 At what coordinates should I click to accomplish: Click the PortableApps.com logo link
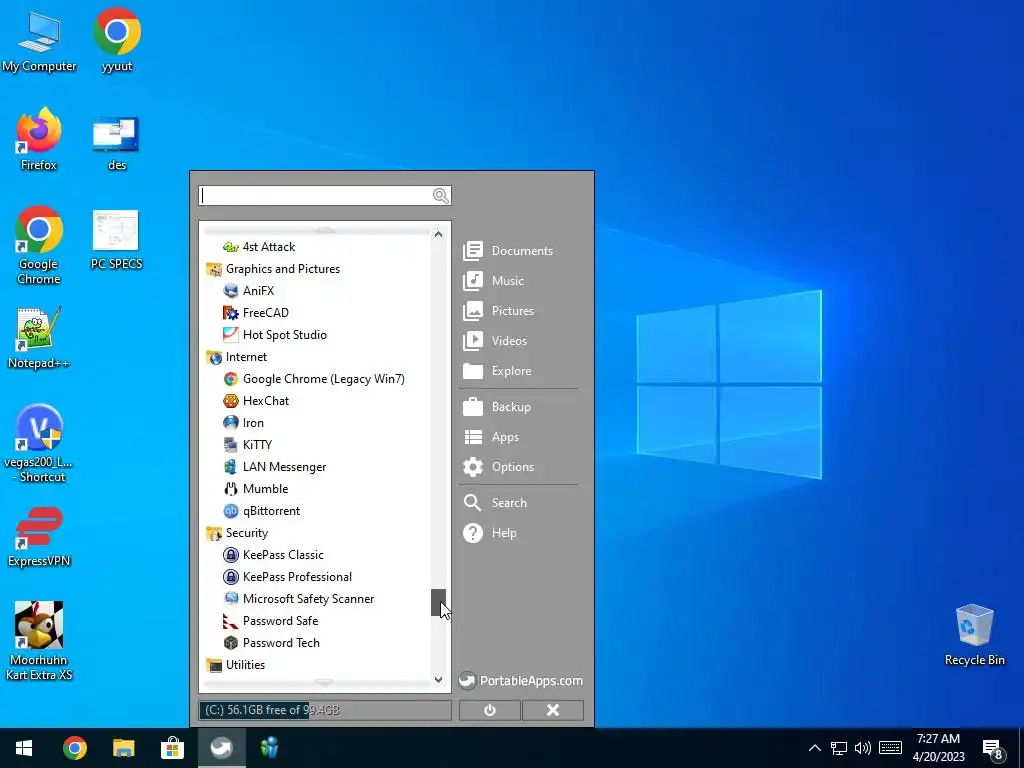tap(520, 681)
